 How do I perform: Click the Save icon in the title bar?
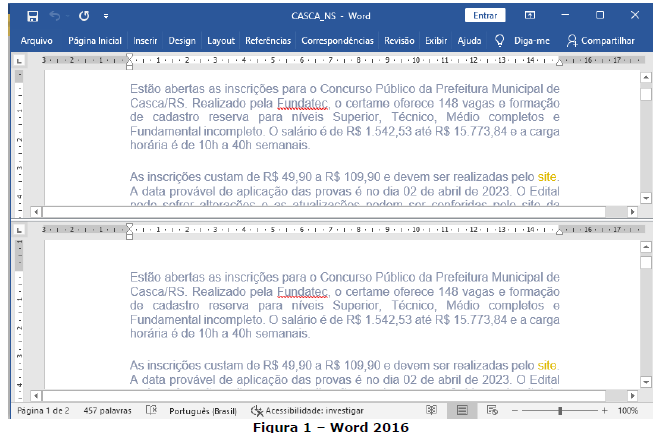[32, 16]
